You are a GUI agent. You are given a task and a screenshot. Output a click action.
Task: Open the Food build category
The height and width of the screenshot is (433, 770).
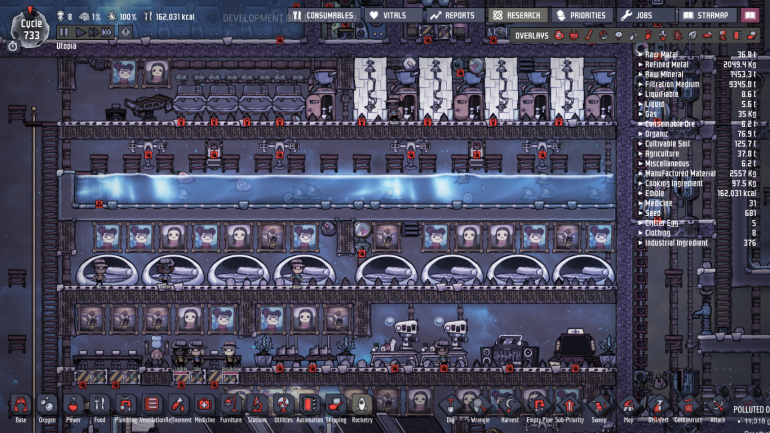point(99,406)
